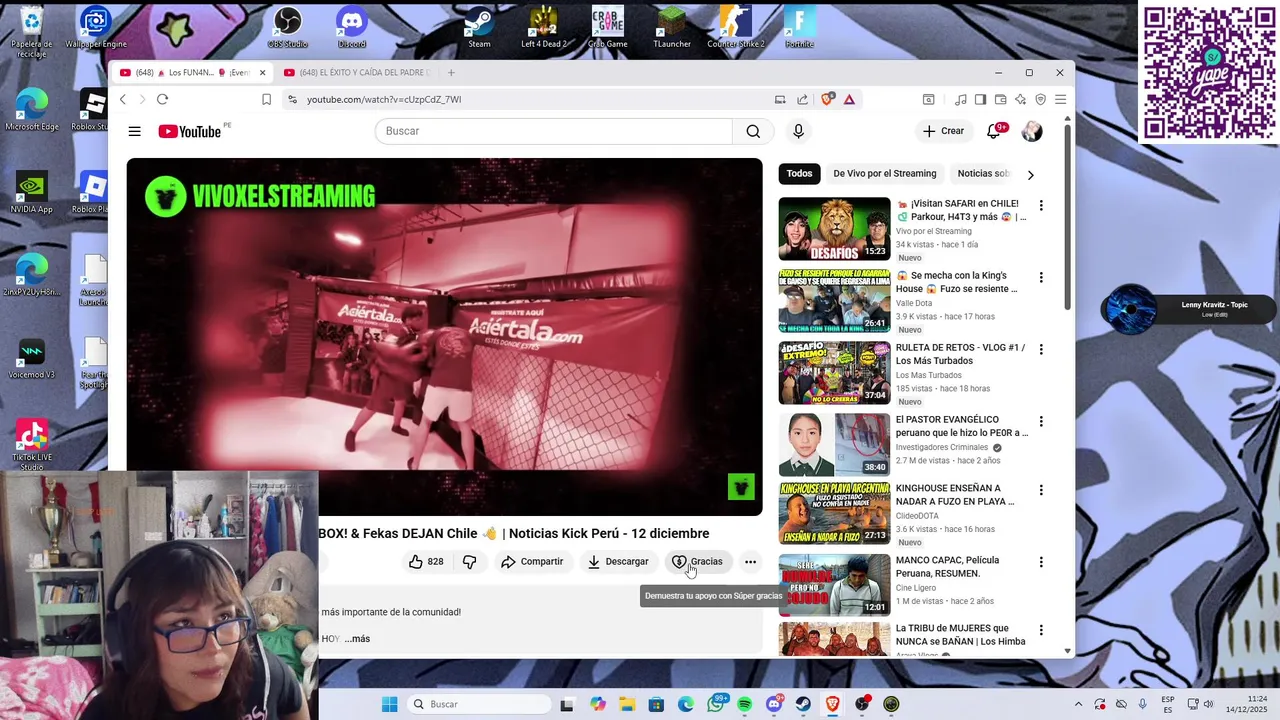Open Brave VPN shield icon
Screen dimensions: 1280x720
tap(1040, 99)
